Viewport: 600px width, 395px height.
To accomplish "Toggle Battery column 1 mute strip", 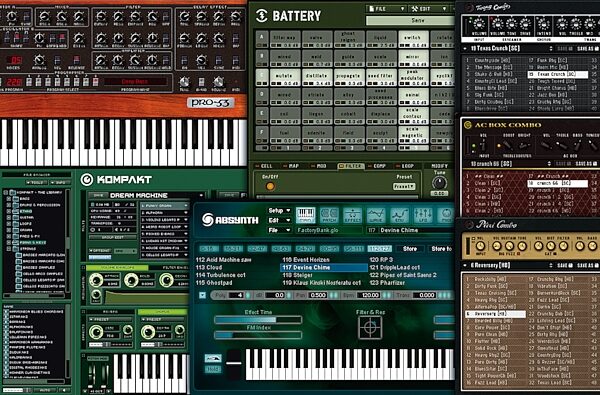I will 285,148.
